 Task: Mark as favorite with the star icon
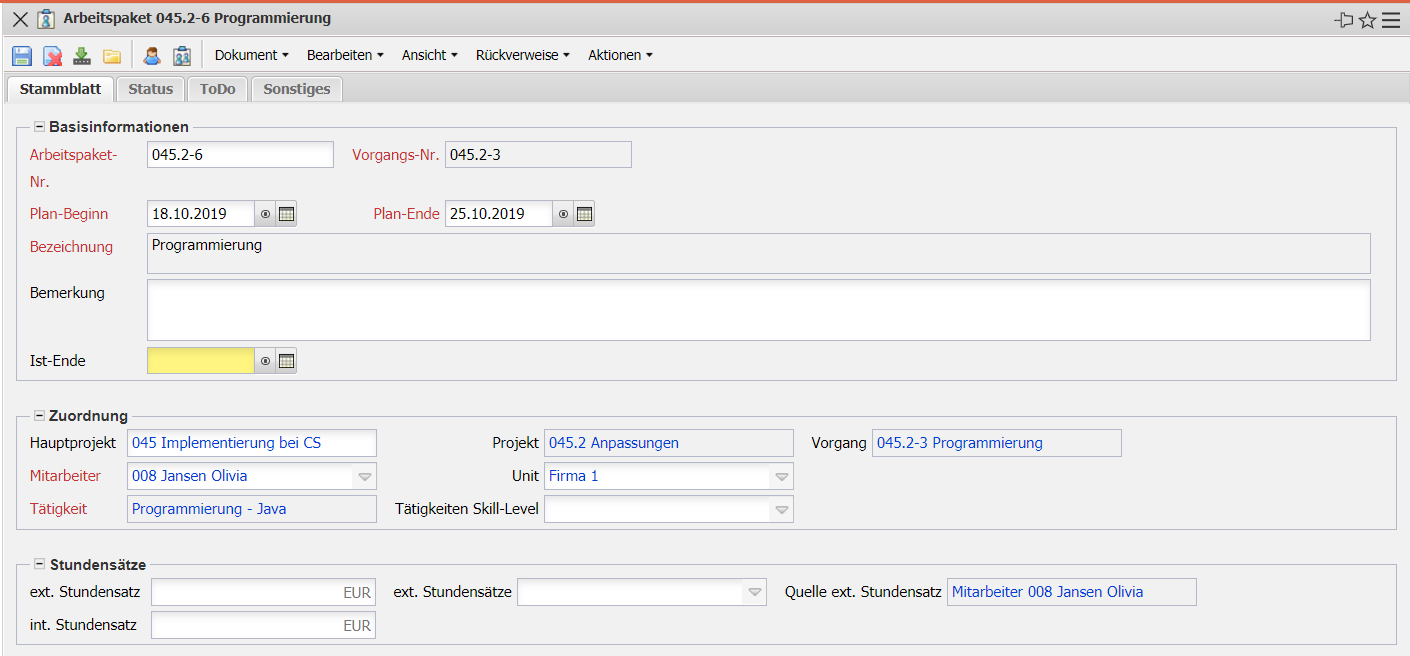[x=1368, y=20]
